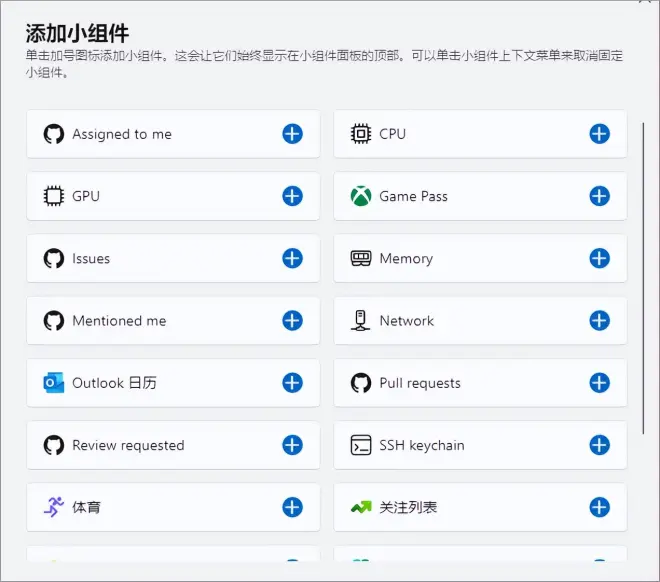This screenshot has height=582, width=660.
Task: Add the Memory widget with plus
Action: point(599,258)
